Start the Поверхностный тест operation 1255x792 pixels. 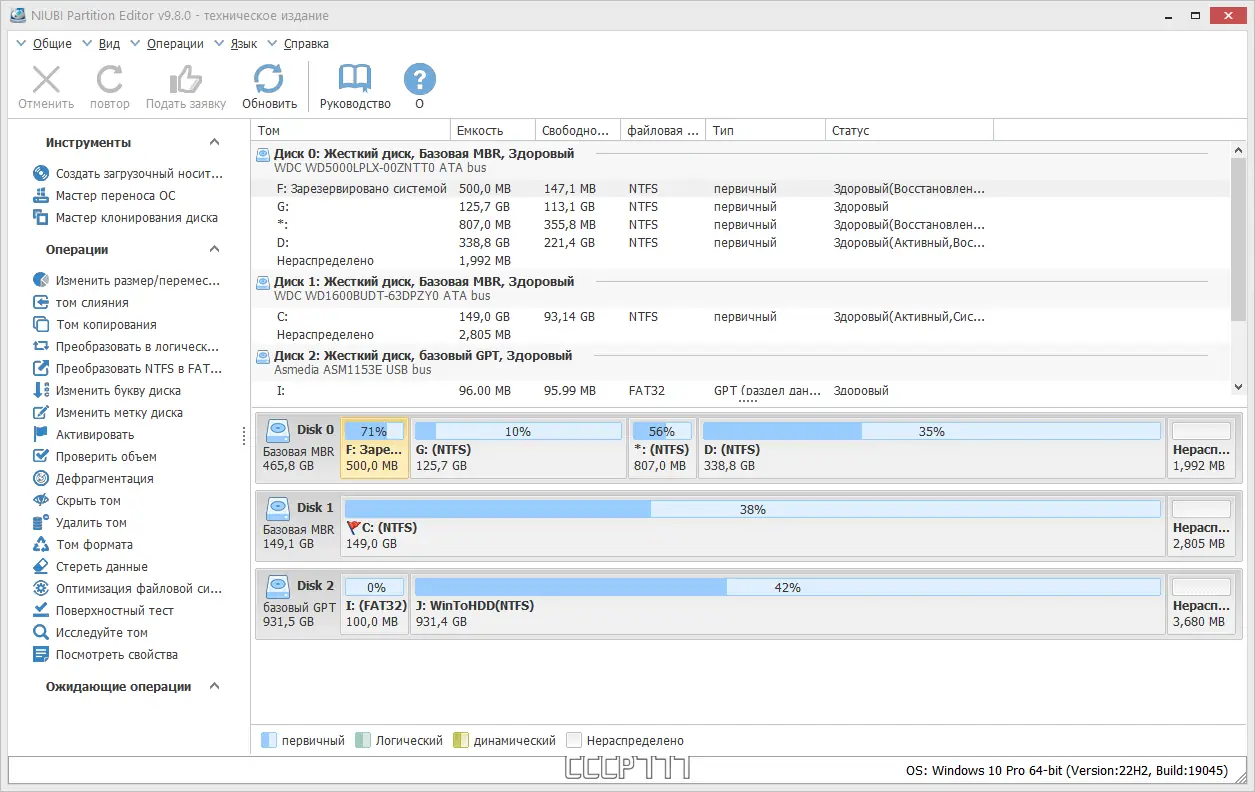coord(103,611)
